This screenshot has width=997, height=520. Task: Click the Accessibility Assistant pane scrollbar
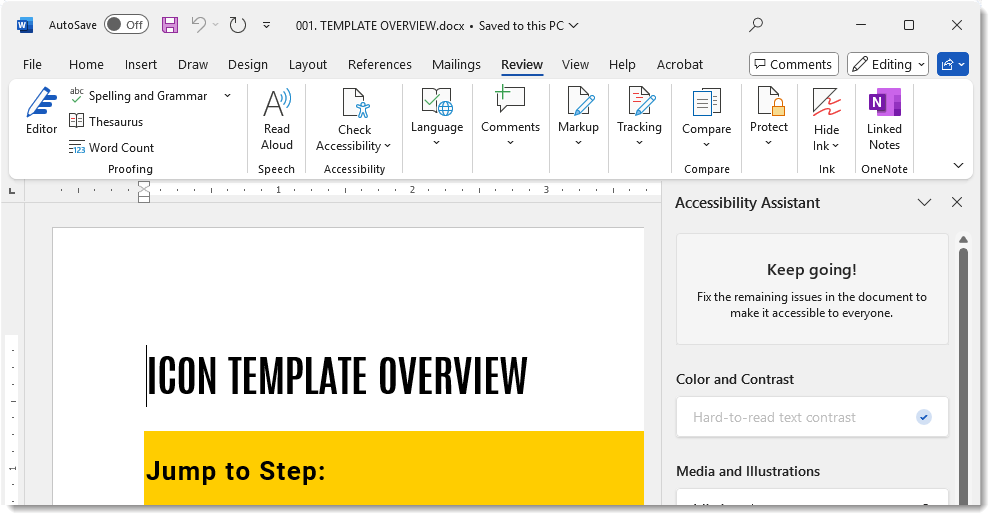(x=963, y=370)
